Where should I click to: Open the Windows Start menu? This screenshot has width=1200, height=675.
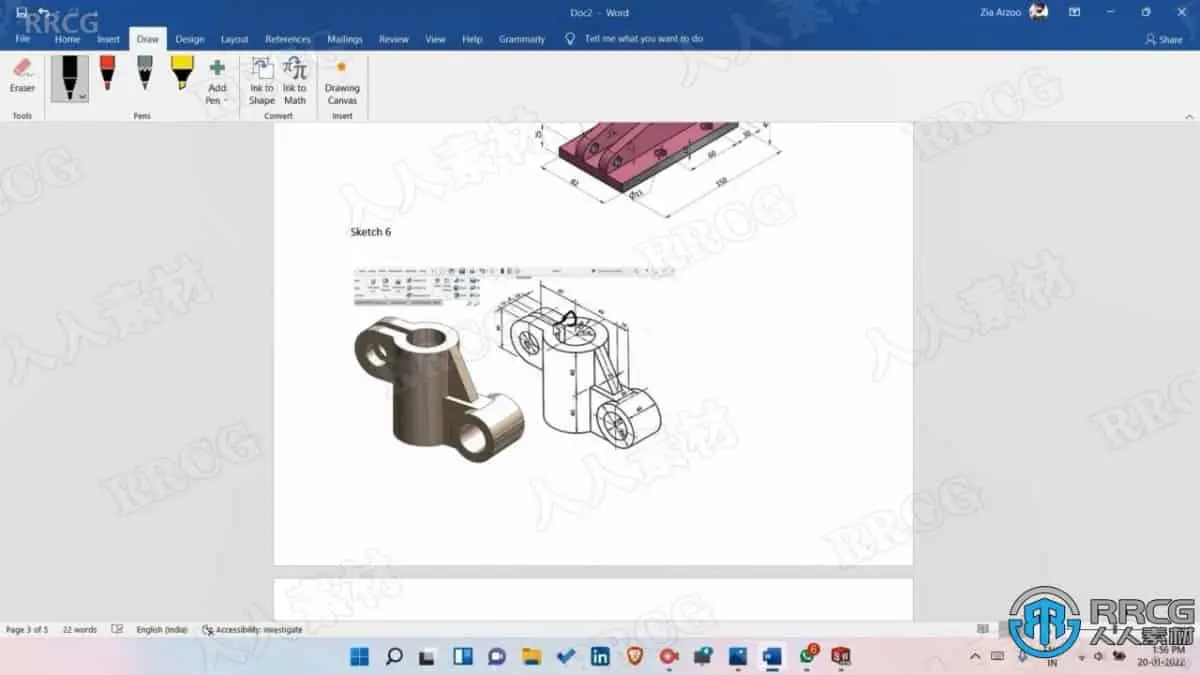tap(360, 657)
